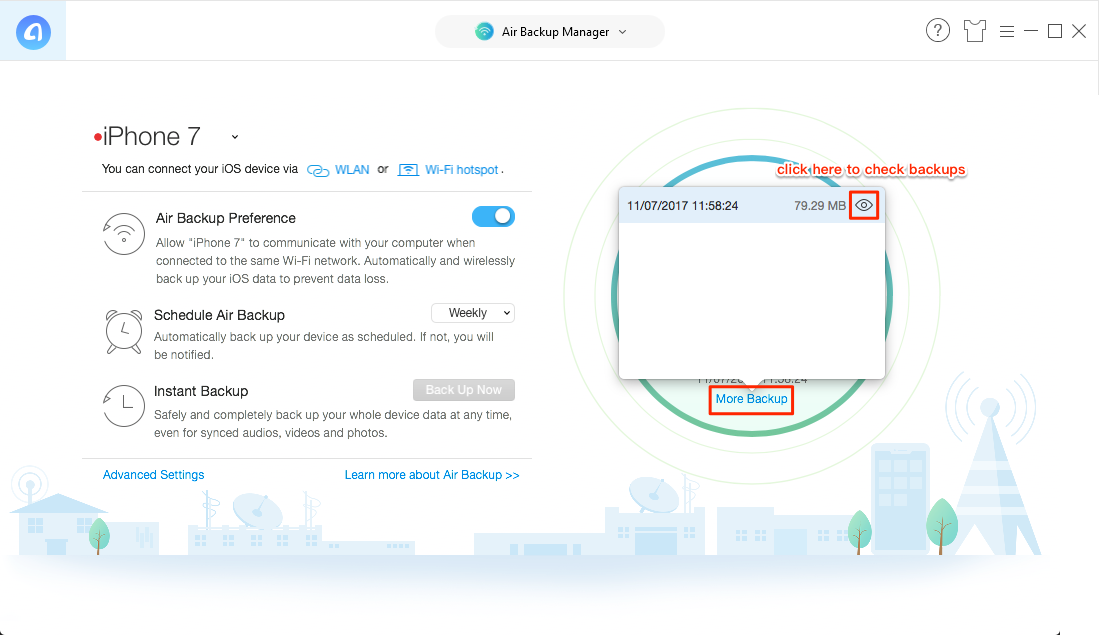Click the More Backup link

click(x=751, y=399)
